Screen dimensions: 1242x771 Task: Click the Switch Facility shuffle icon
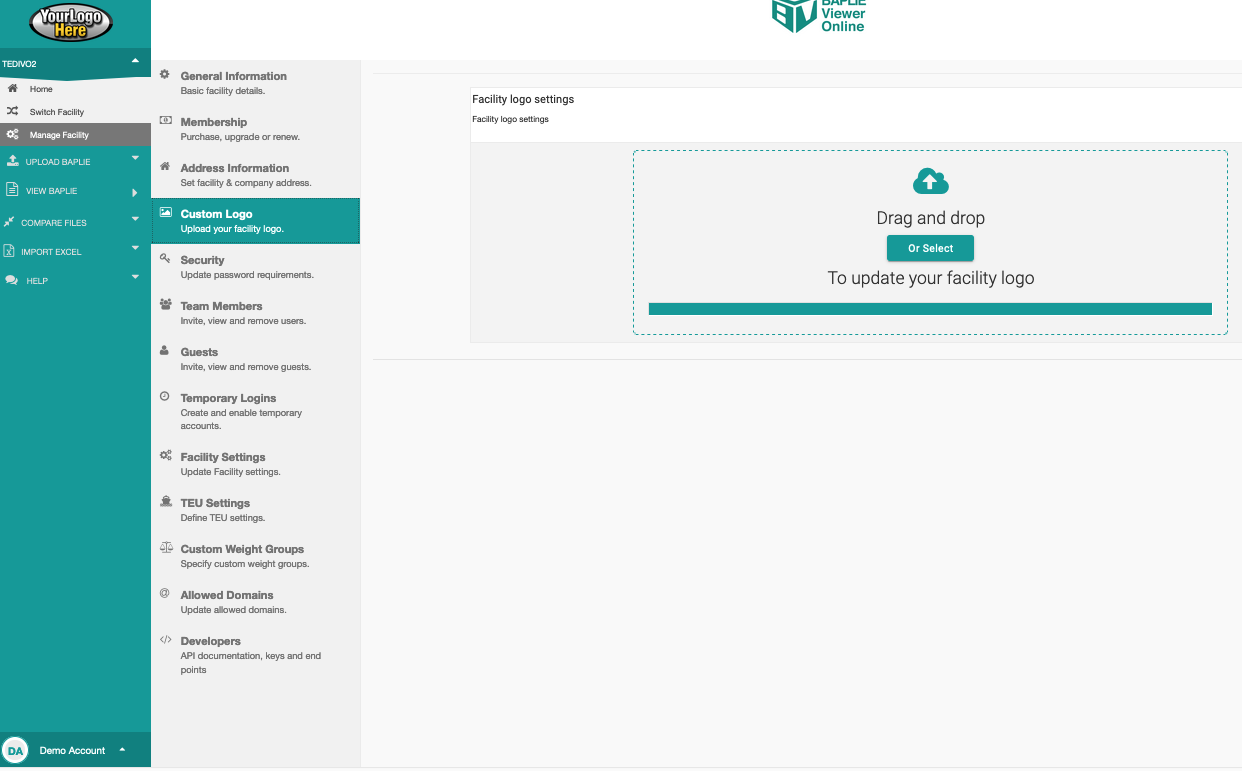[13, 112]
